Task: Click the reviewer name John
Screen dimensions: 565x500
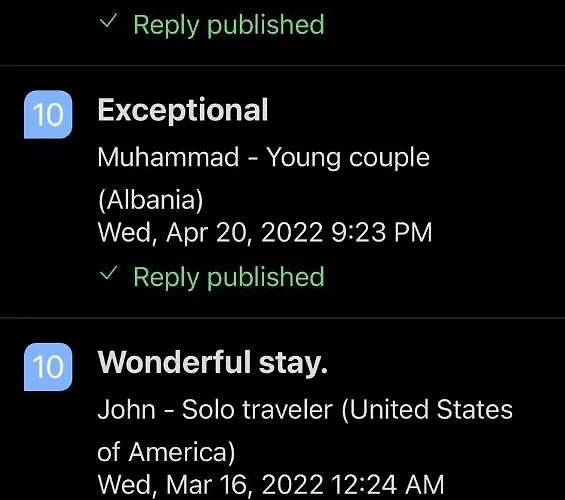Action: (126, 410)
